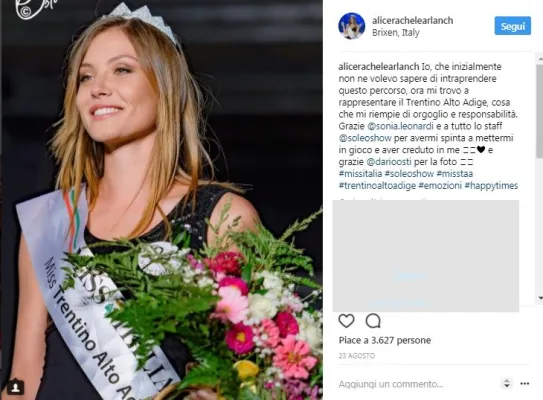Click the Segui follow button

(x=513, y=26)
